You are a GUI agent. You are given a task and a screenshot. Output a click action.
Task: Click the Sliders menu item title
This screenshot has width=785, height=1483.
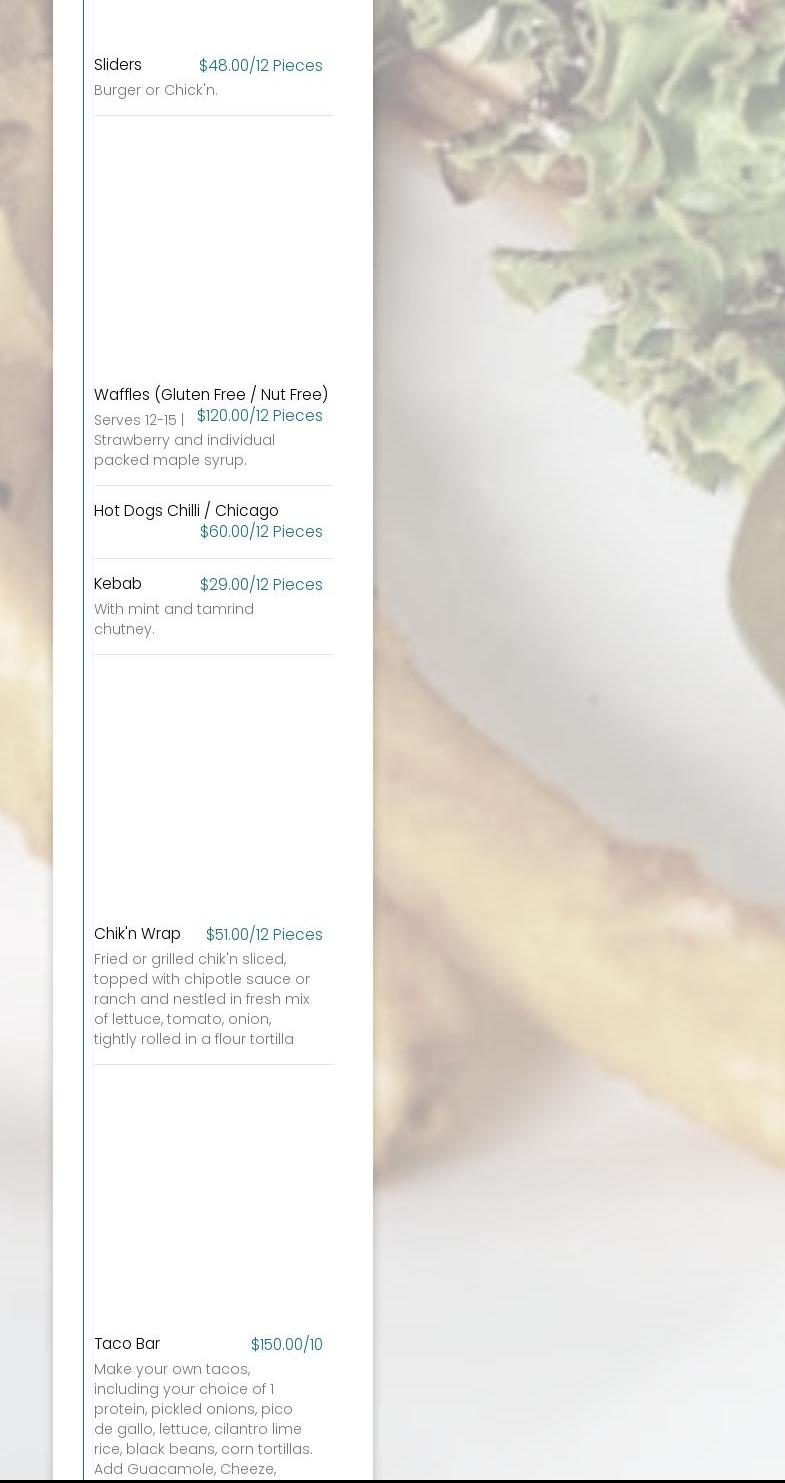tap(117, 65)
